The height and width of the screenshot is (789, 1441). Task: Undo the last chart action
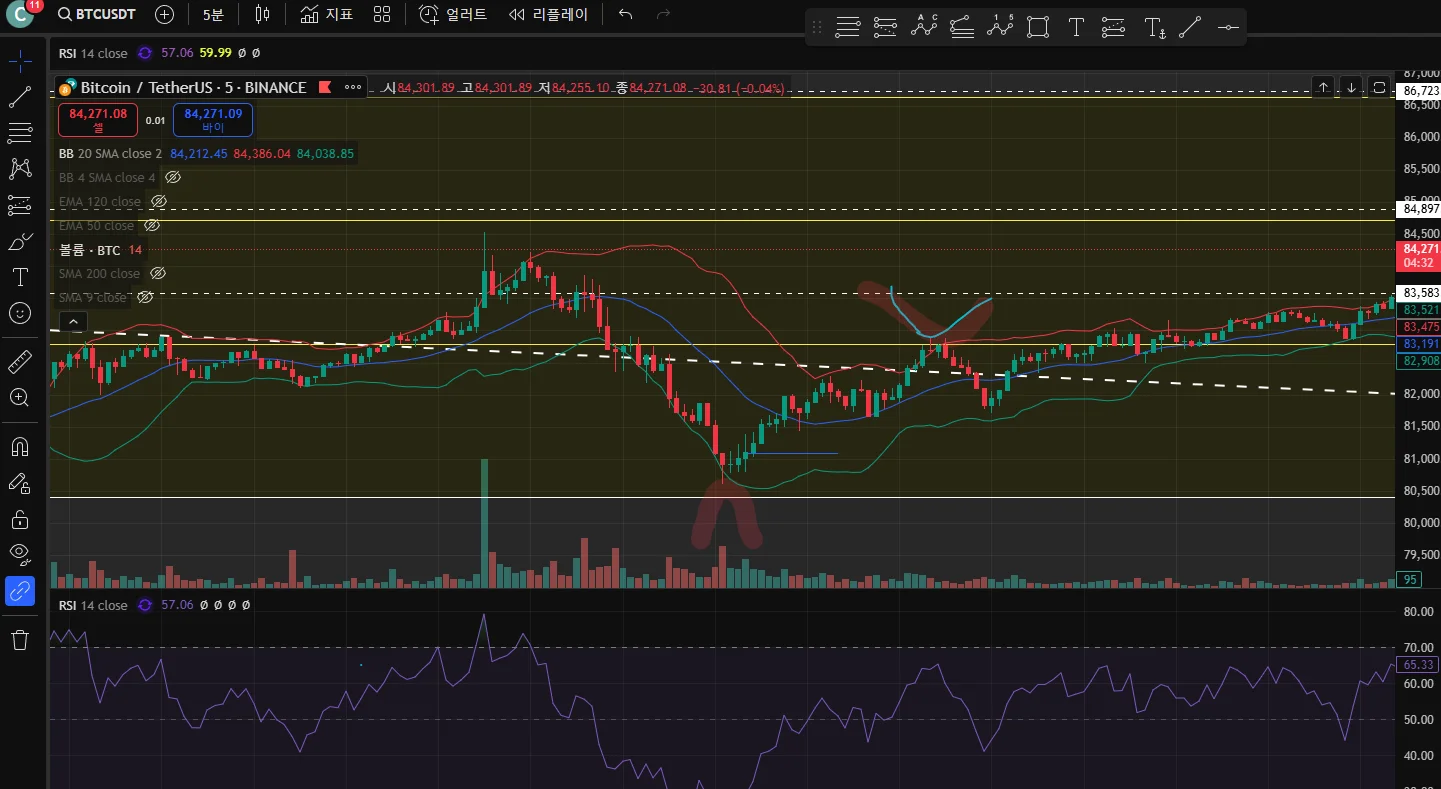(626, 15)
